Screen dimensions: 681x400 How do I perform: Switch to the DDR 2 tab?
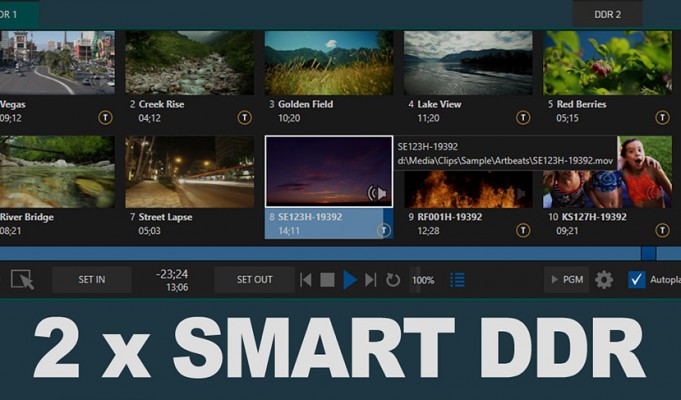[608, 14]
